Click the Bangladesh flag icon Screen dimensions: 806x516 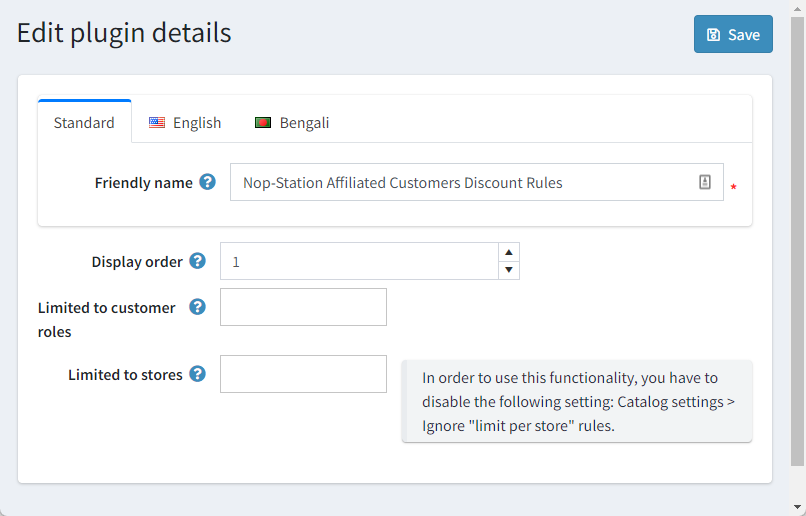click(263, 122)
